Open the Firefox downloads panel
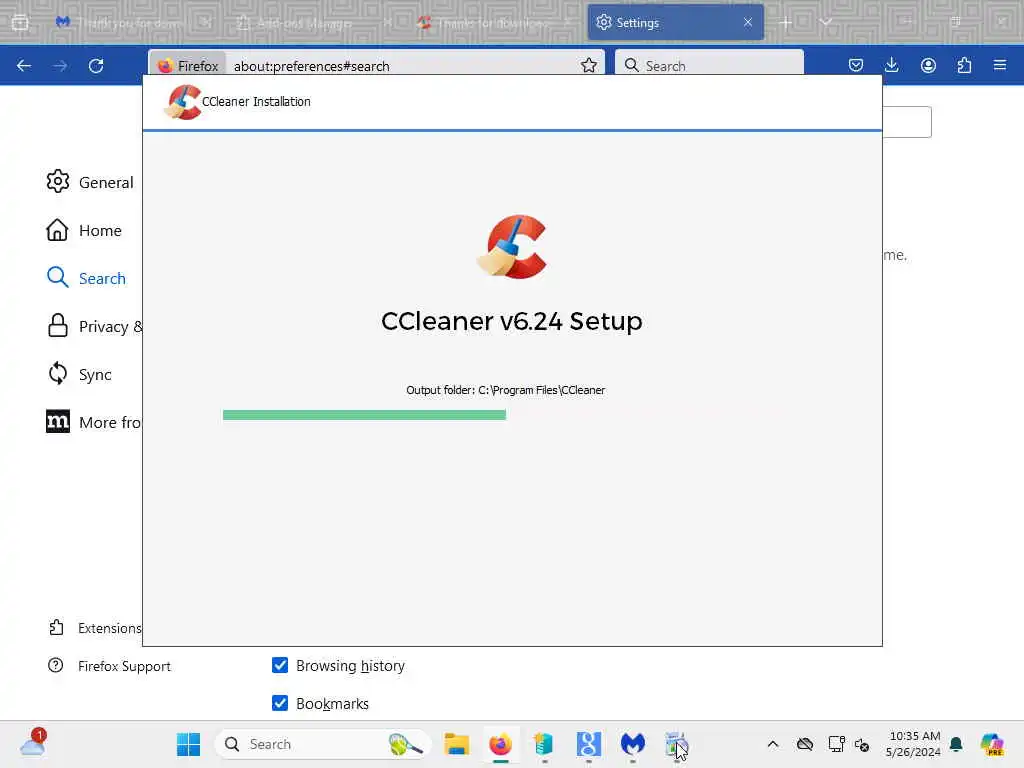 (891, 65)
